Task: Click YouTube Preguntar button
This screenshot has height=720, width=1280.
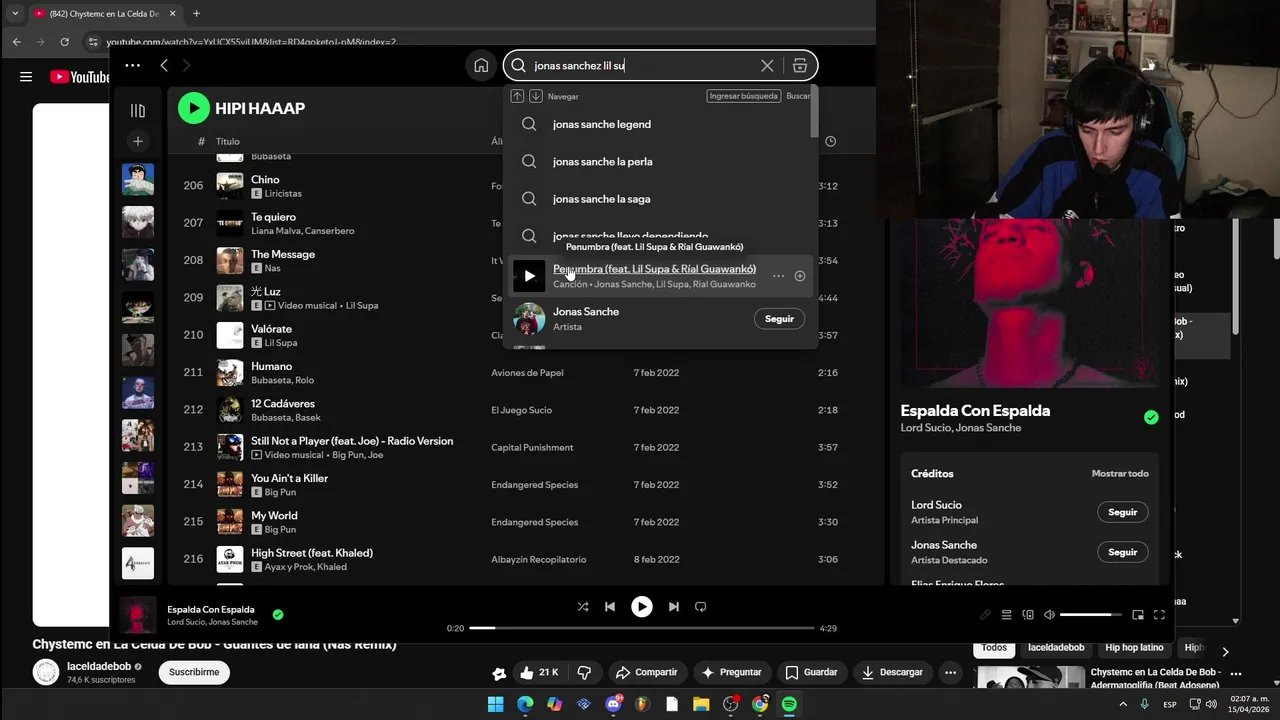Action: [x=731, y=672]
